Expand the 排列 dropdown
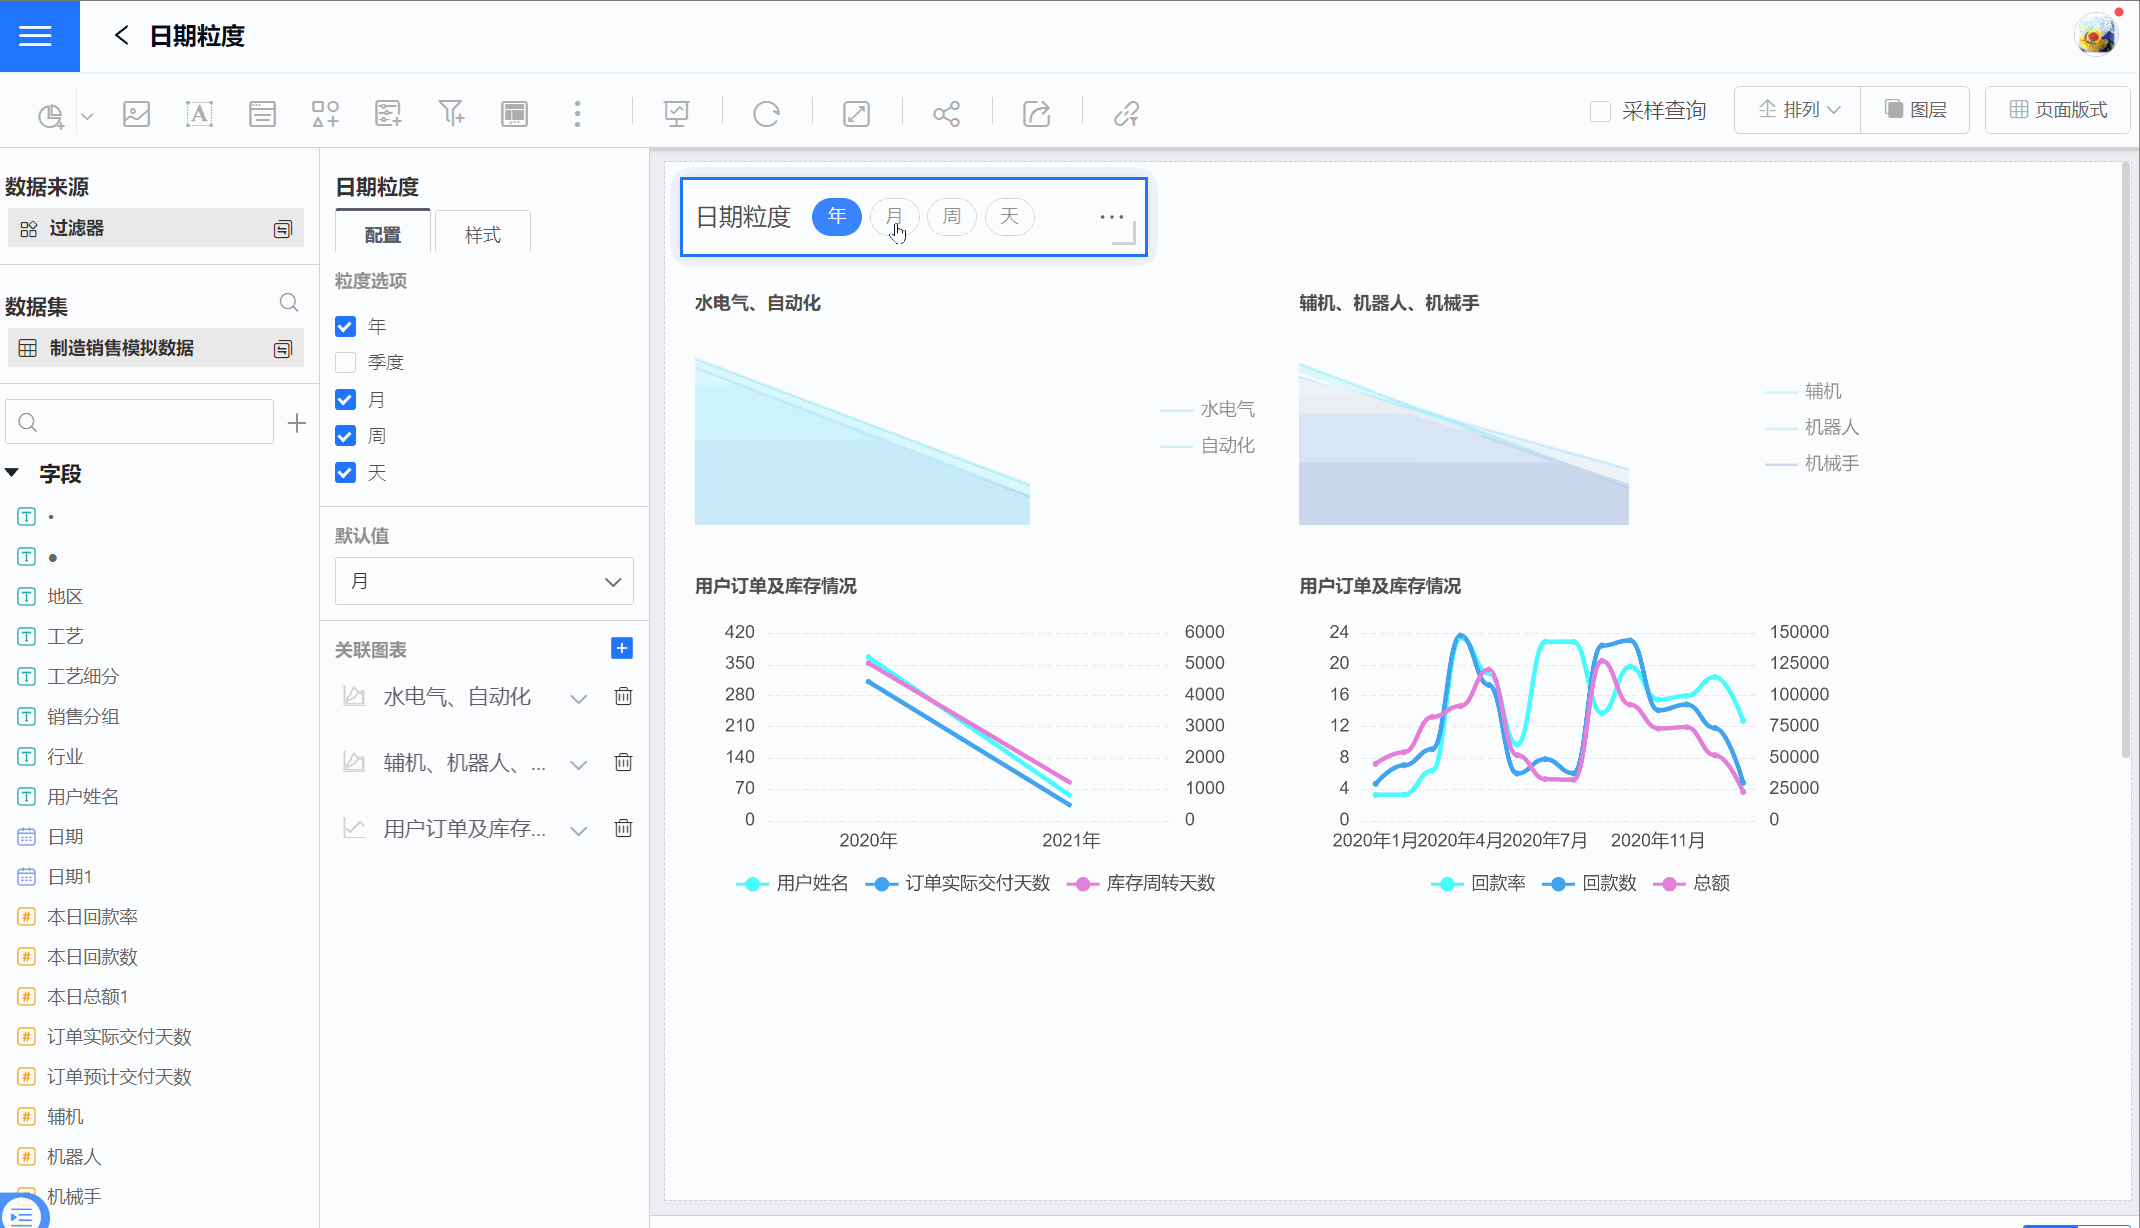The width and height of the screenshot is (2140, 1228). click(x=1798, y=110)
